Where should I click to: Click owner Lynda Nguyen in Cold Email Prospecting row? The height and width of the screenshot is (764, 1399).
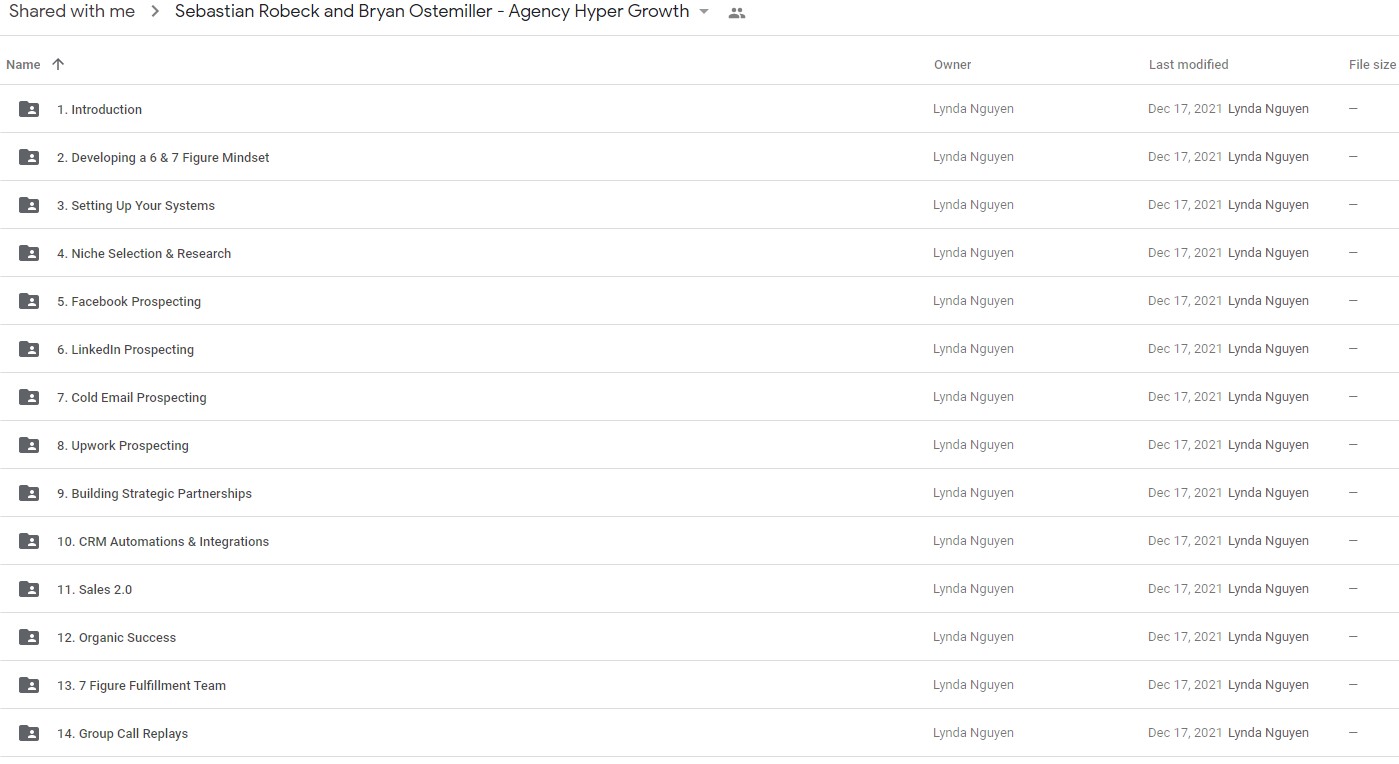coord(973,397)
